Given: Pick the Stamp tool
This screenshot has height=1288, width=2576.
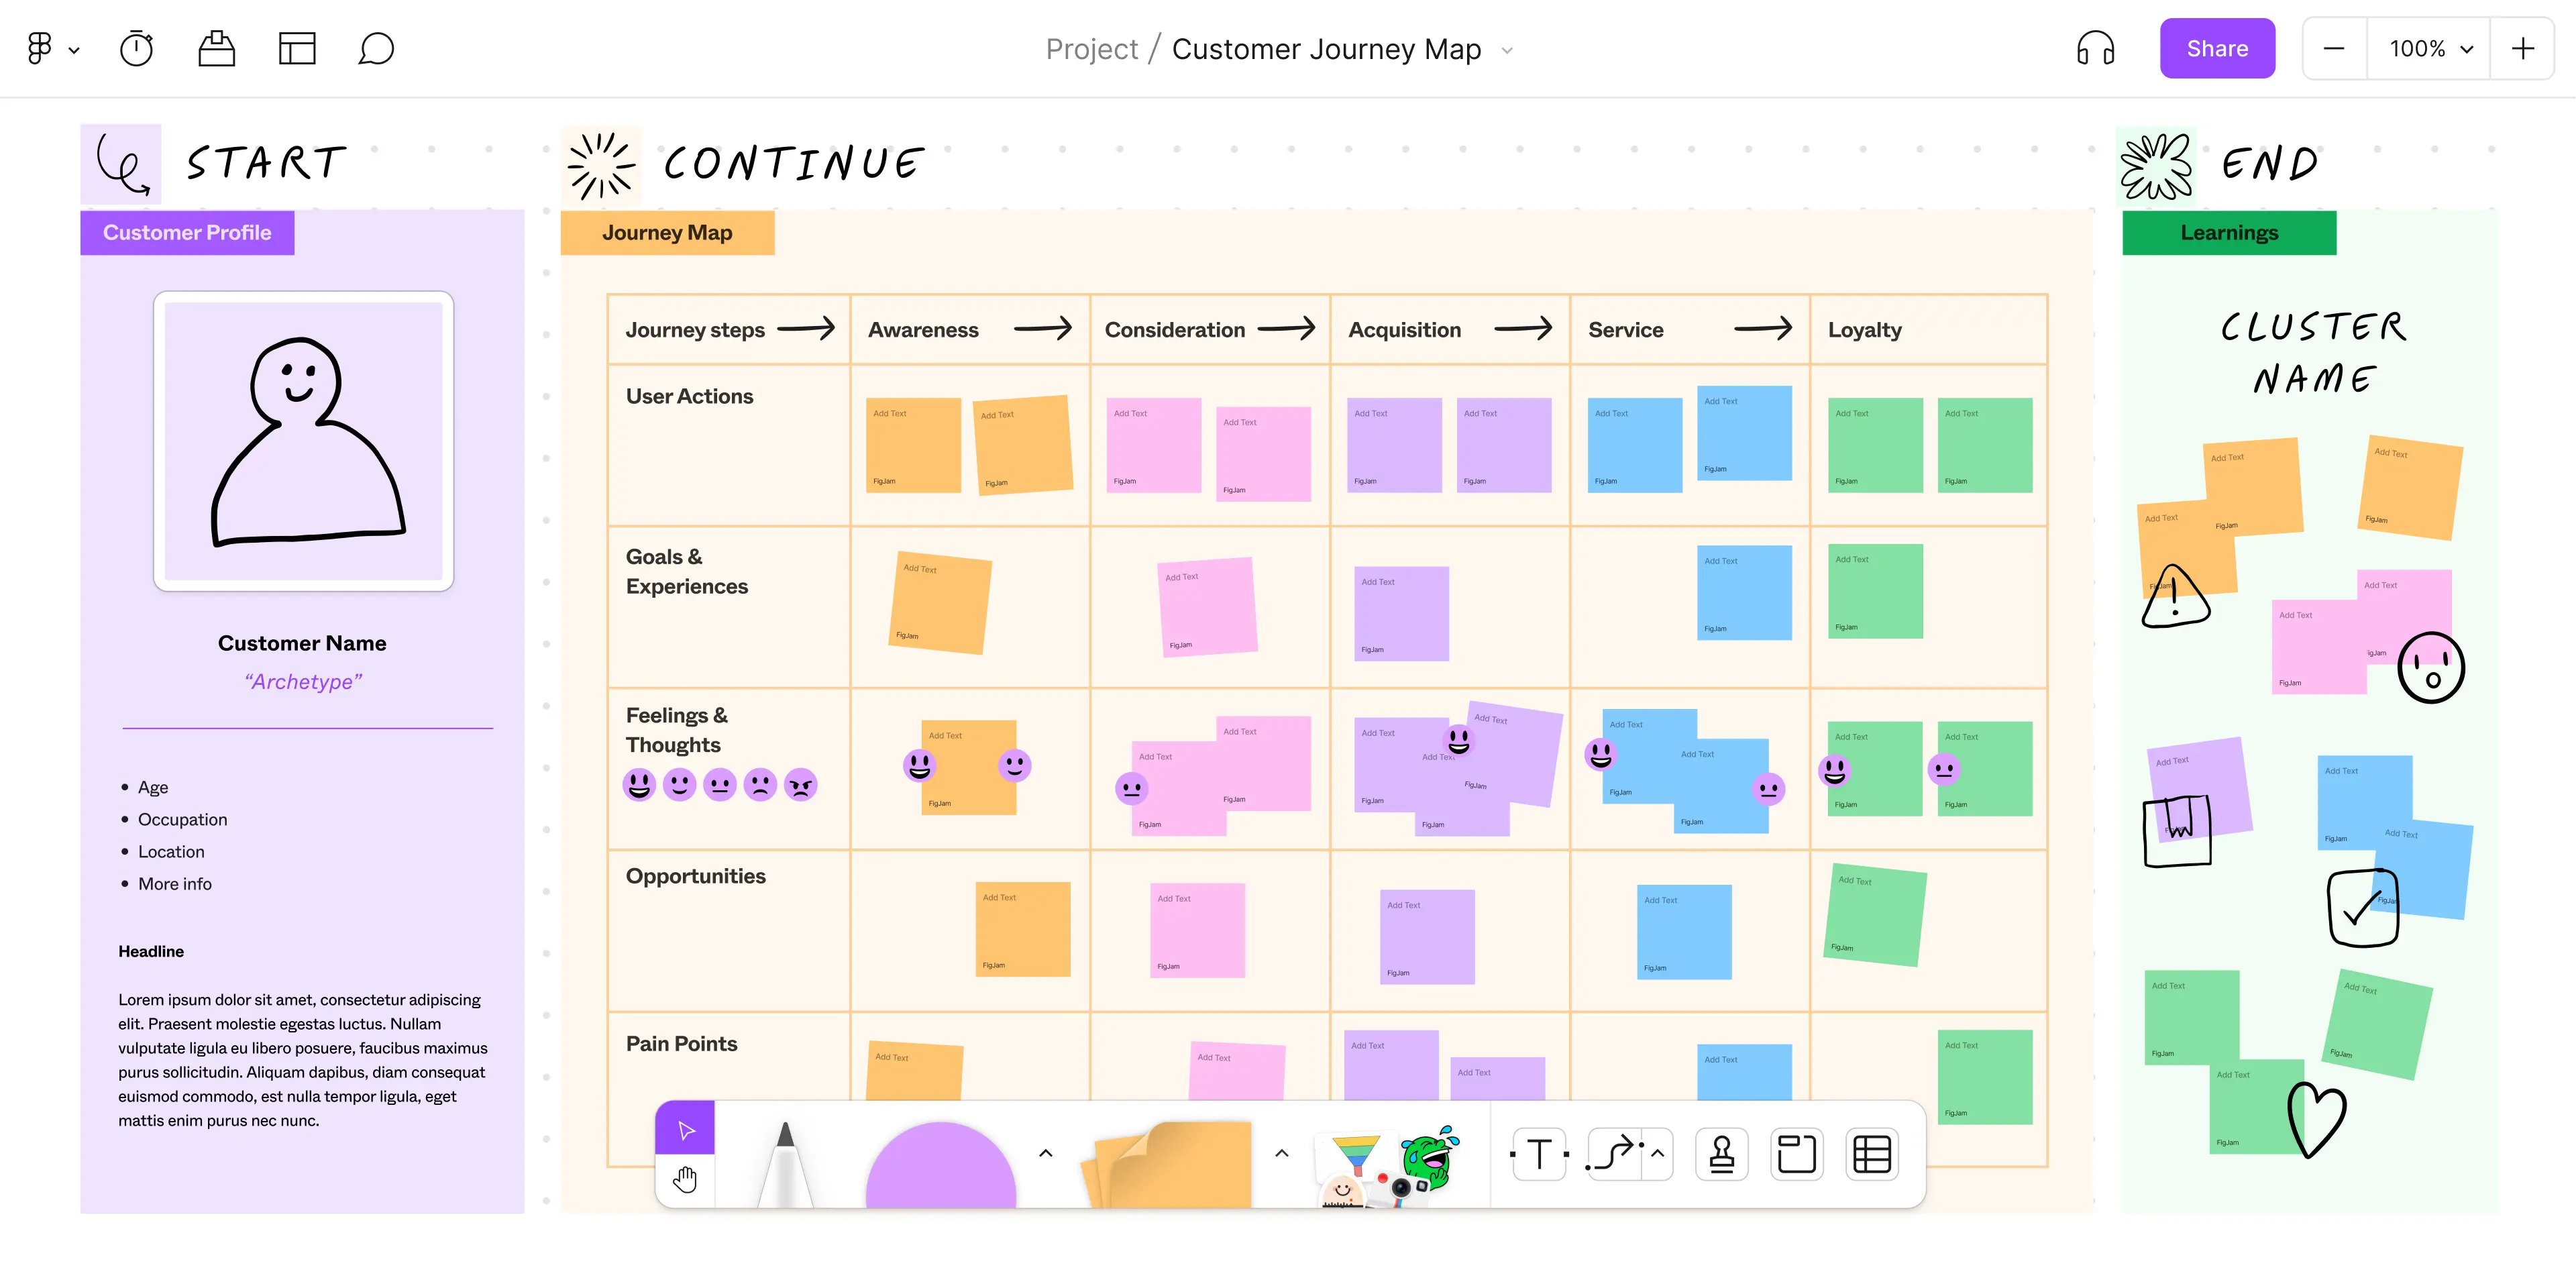Looking at the screenshot, I should coord(1722,1154).
